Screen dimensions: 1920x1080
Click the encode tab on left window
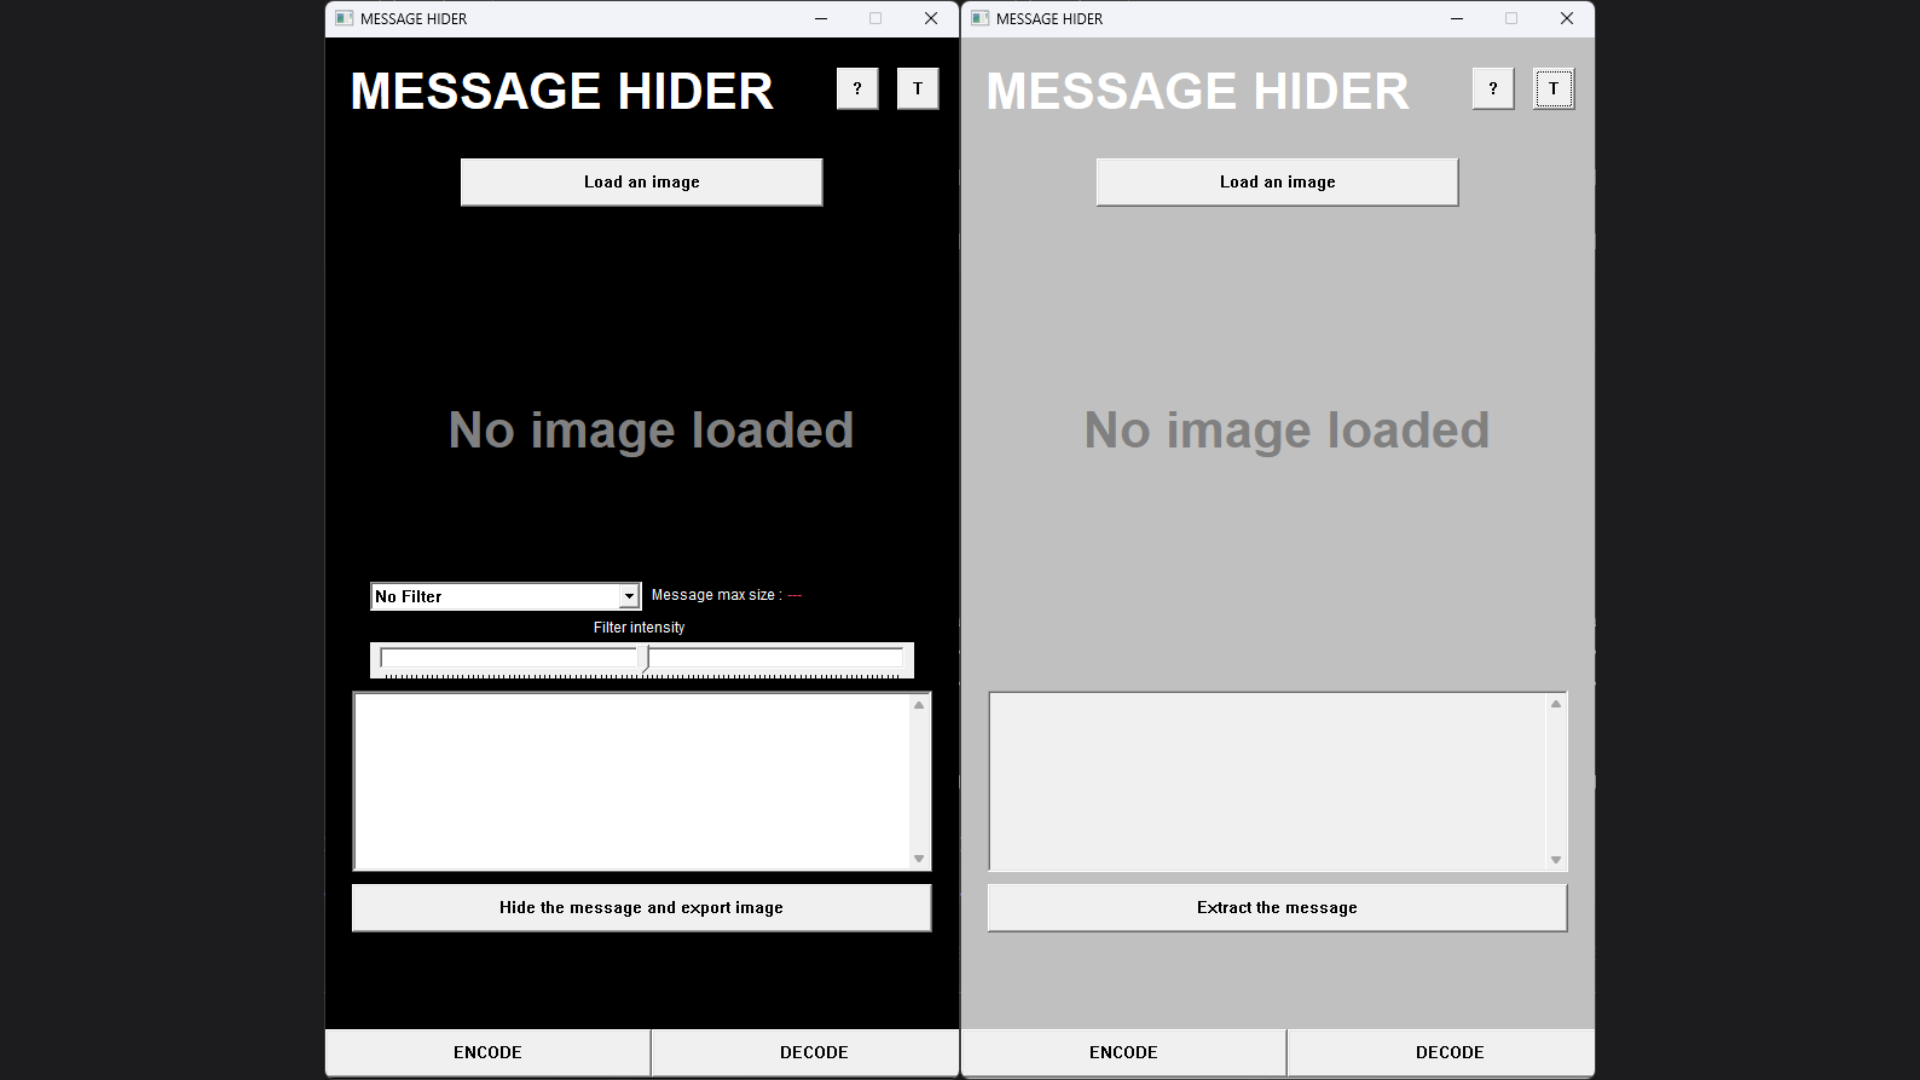coord(487,1051)
